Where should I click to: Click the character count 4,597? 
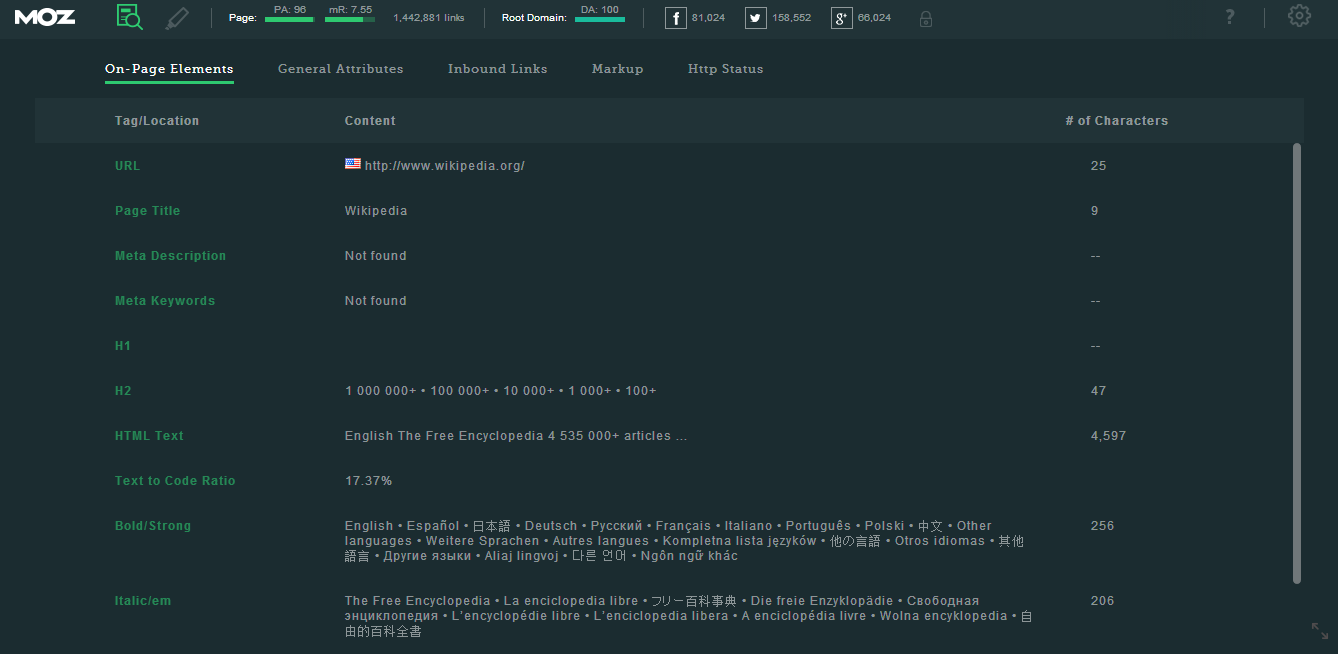click(1109, 436)
